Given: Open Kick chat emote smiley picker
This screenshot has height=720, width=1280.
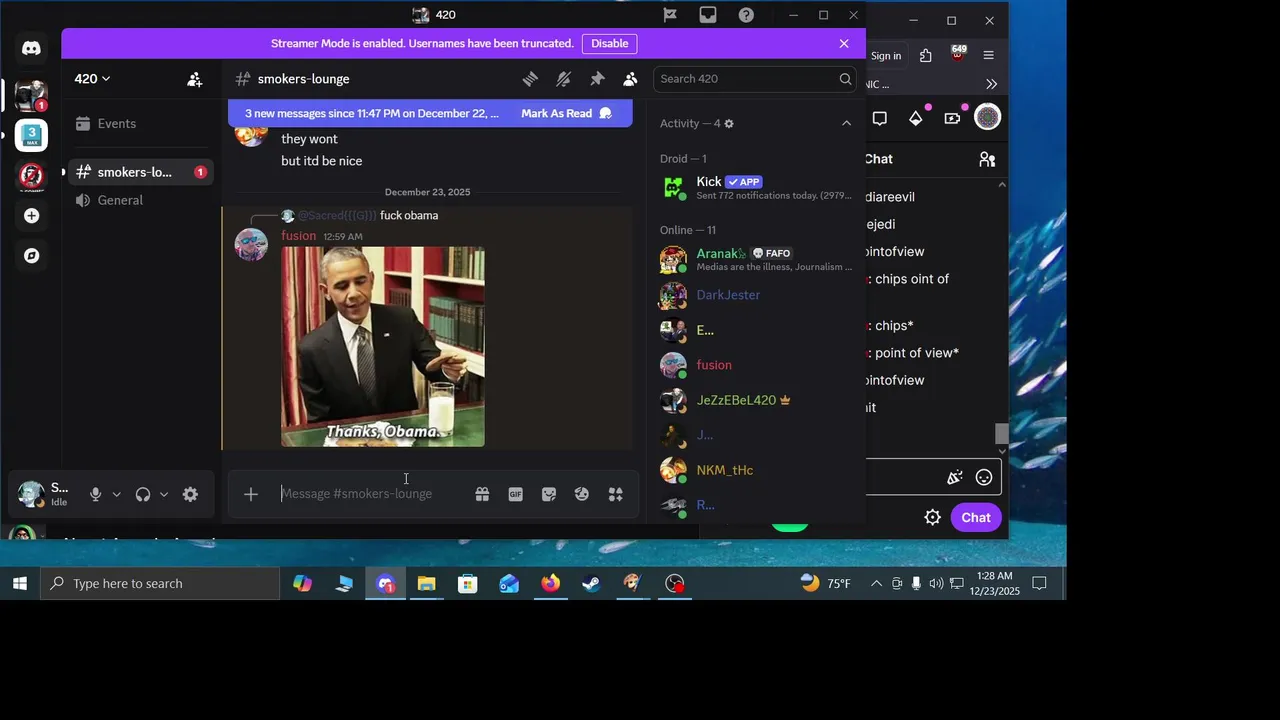Looking at the screenshot, I should 984,478.
